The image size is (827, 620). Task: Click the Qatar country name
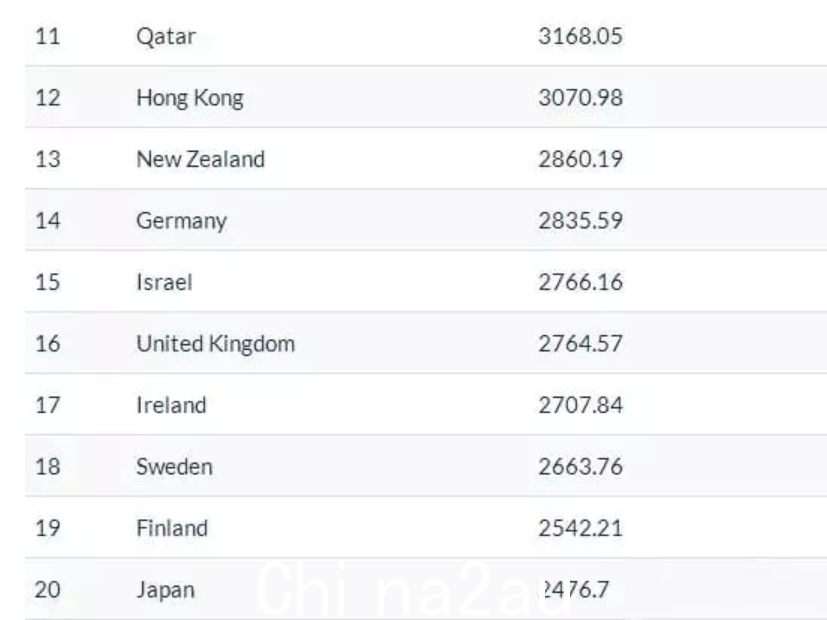click(x=166, y=37)
